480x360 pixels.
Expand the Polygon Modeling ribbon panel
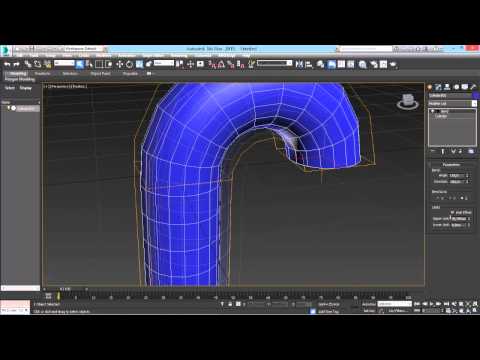tap(20, 80)
